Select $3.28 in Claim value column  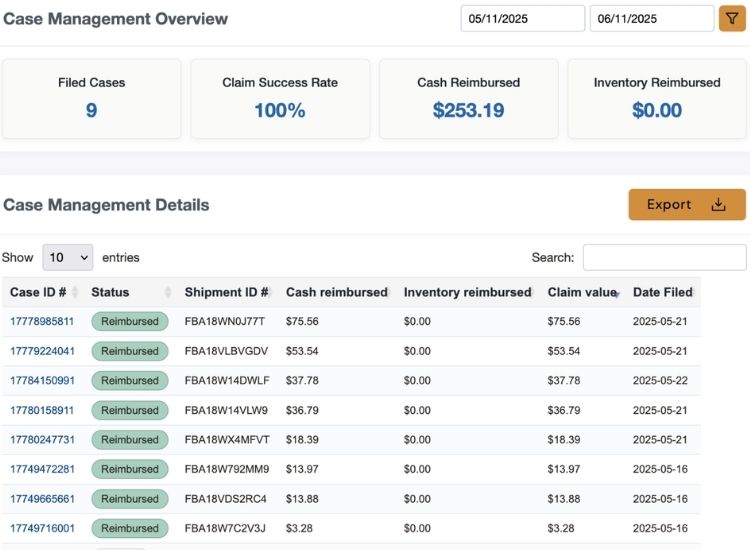561,528
